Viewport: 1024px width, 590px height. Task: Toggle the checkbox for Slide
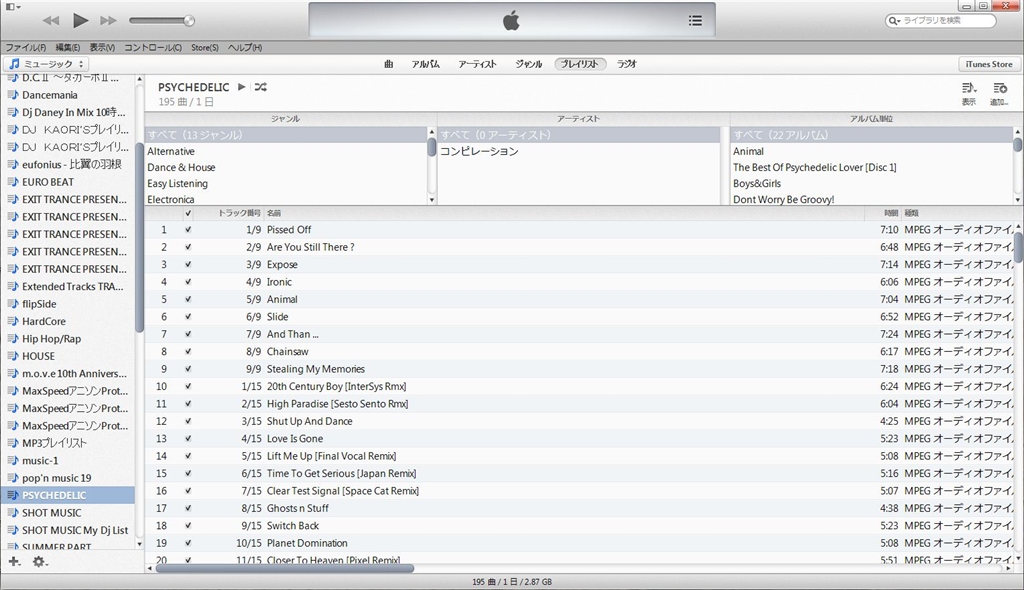point(188,317)
